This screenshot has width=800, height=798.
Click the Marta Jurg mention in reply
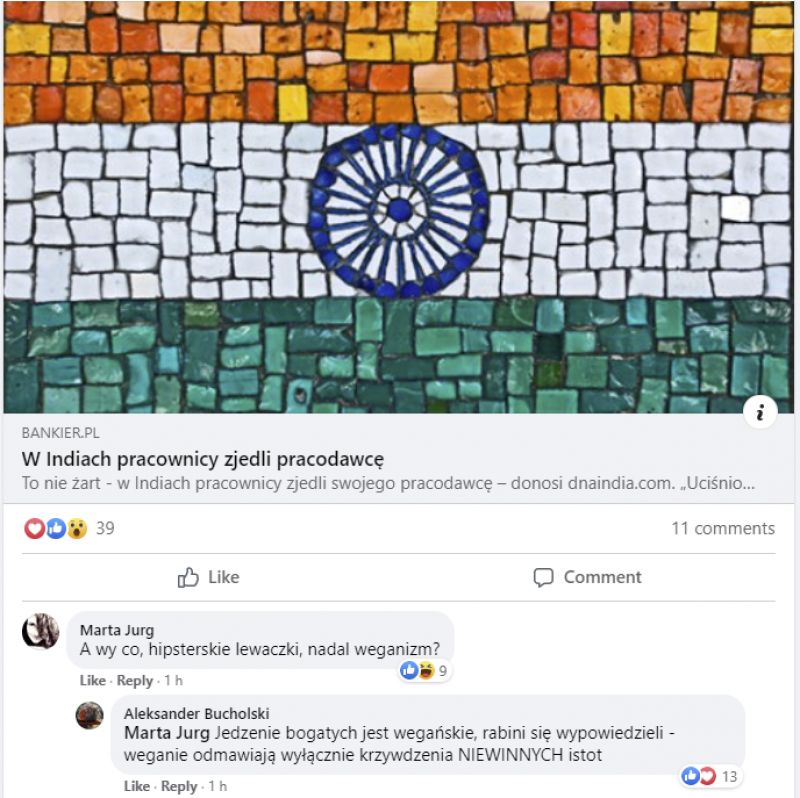coord(167,733)
